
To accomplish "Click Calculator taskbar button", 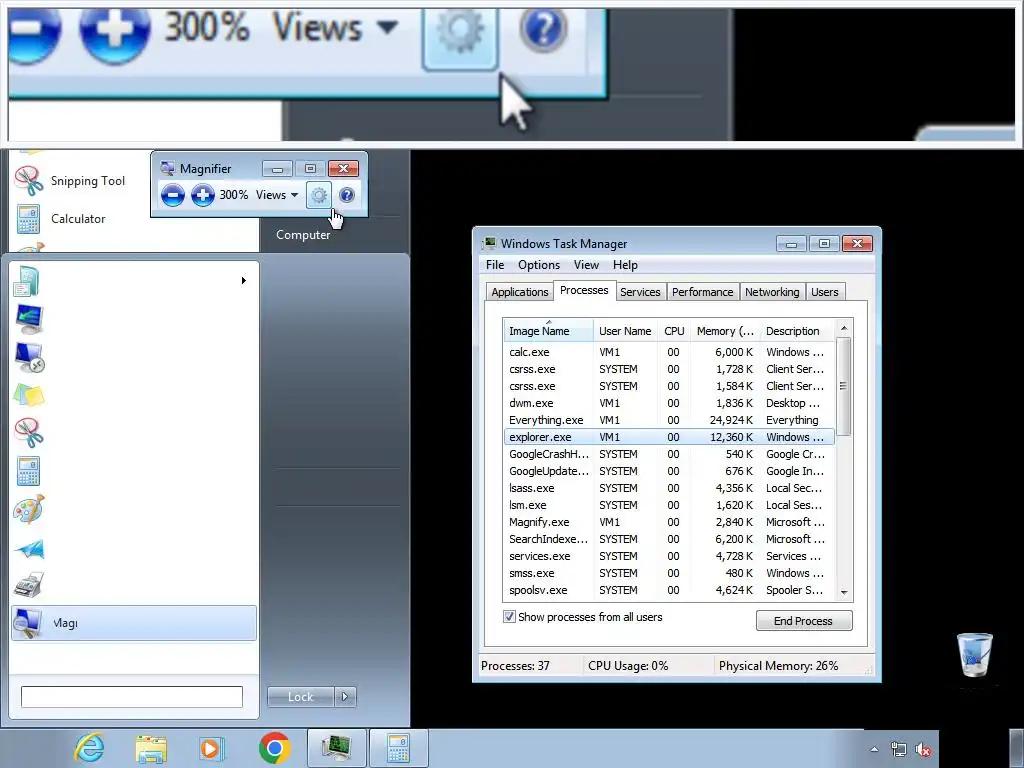I will [398, 748].
